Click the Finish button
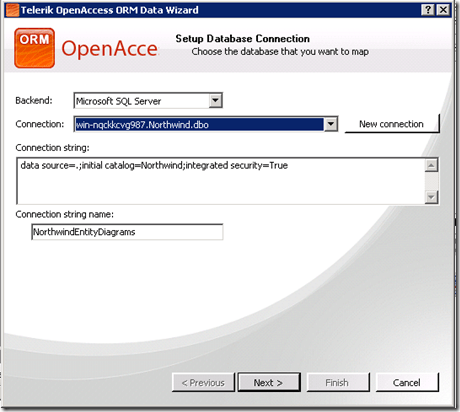This screenshot has height=412, width=460. [338, 382]
